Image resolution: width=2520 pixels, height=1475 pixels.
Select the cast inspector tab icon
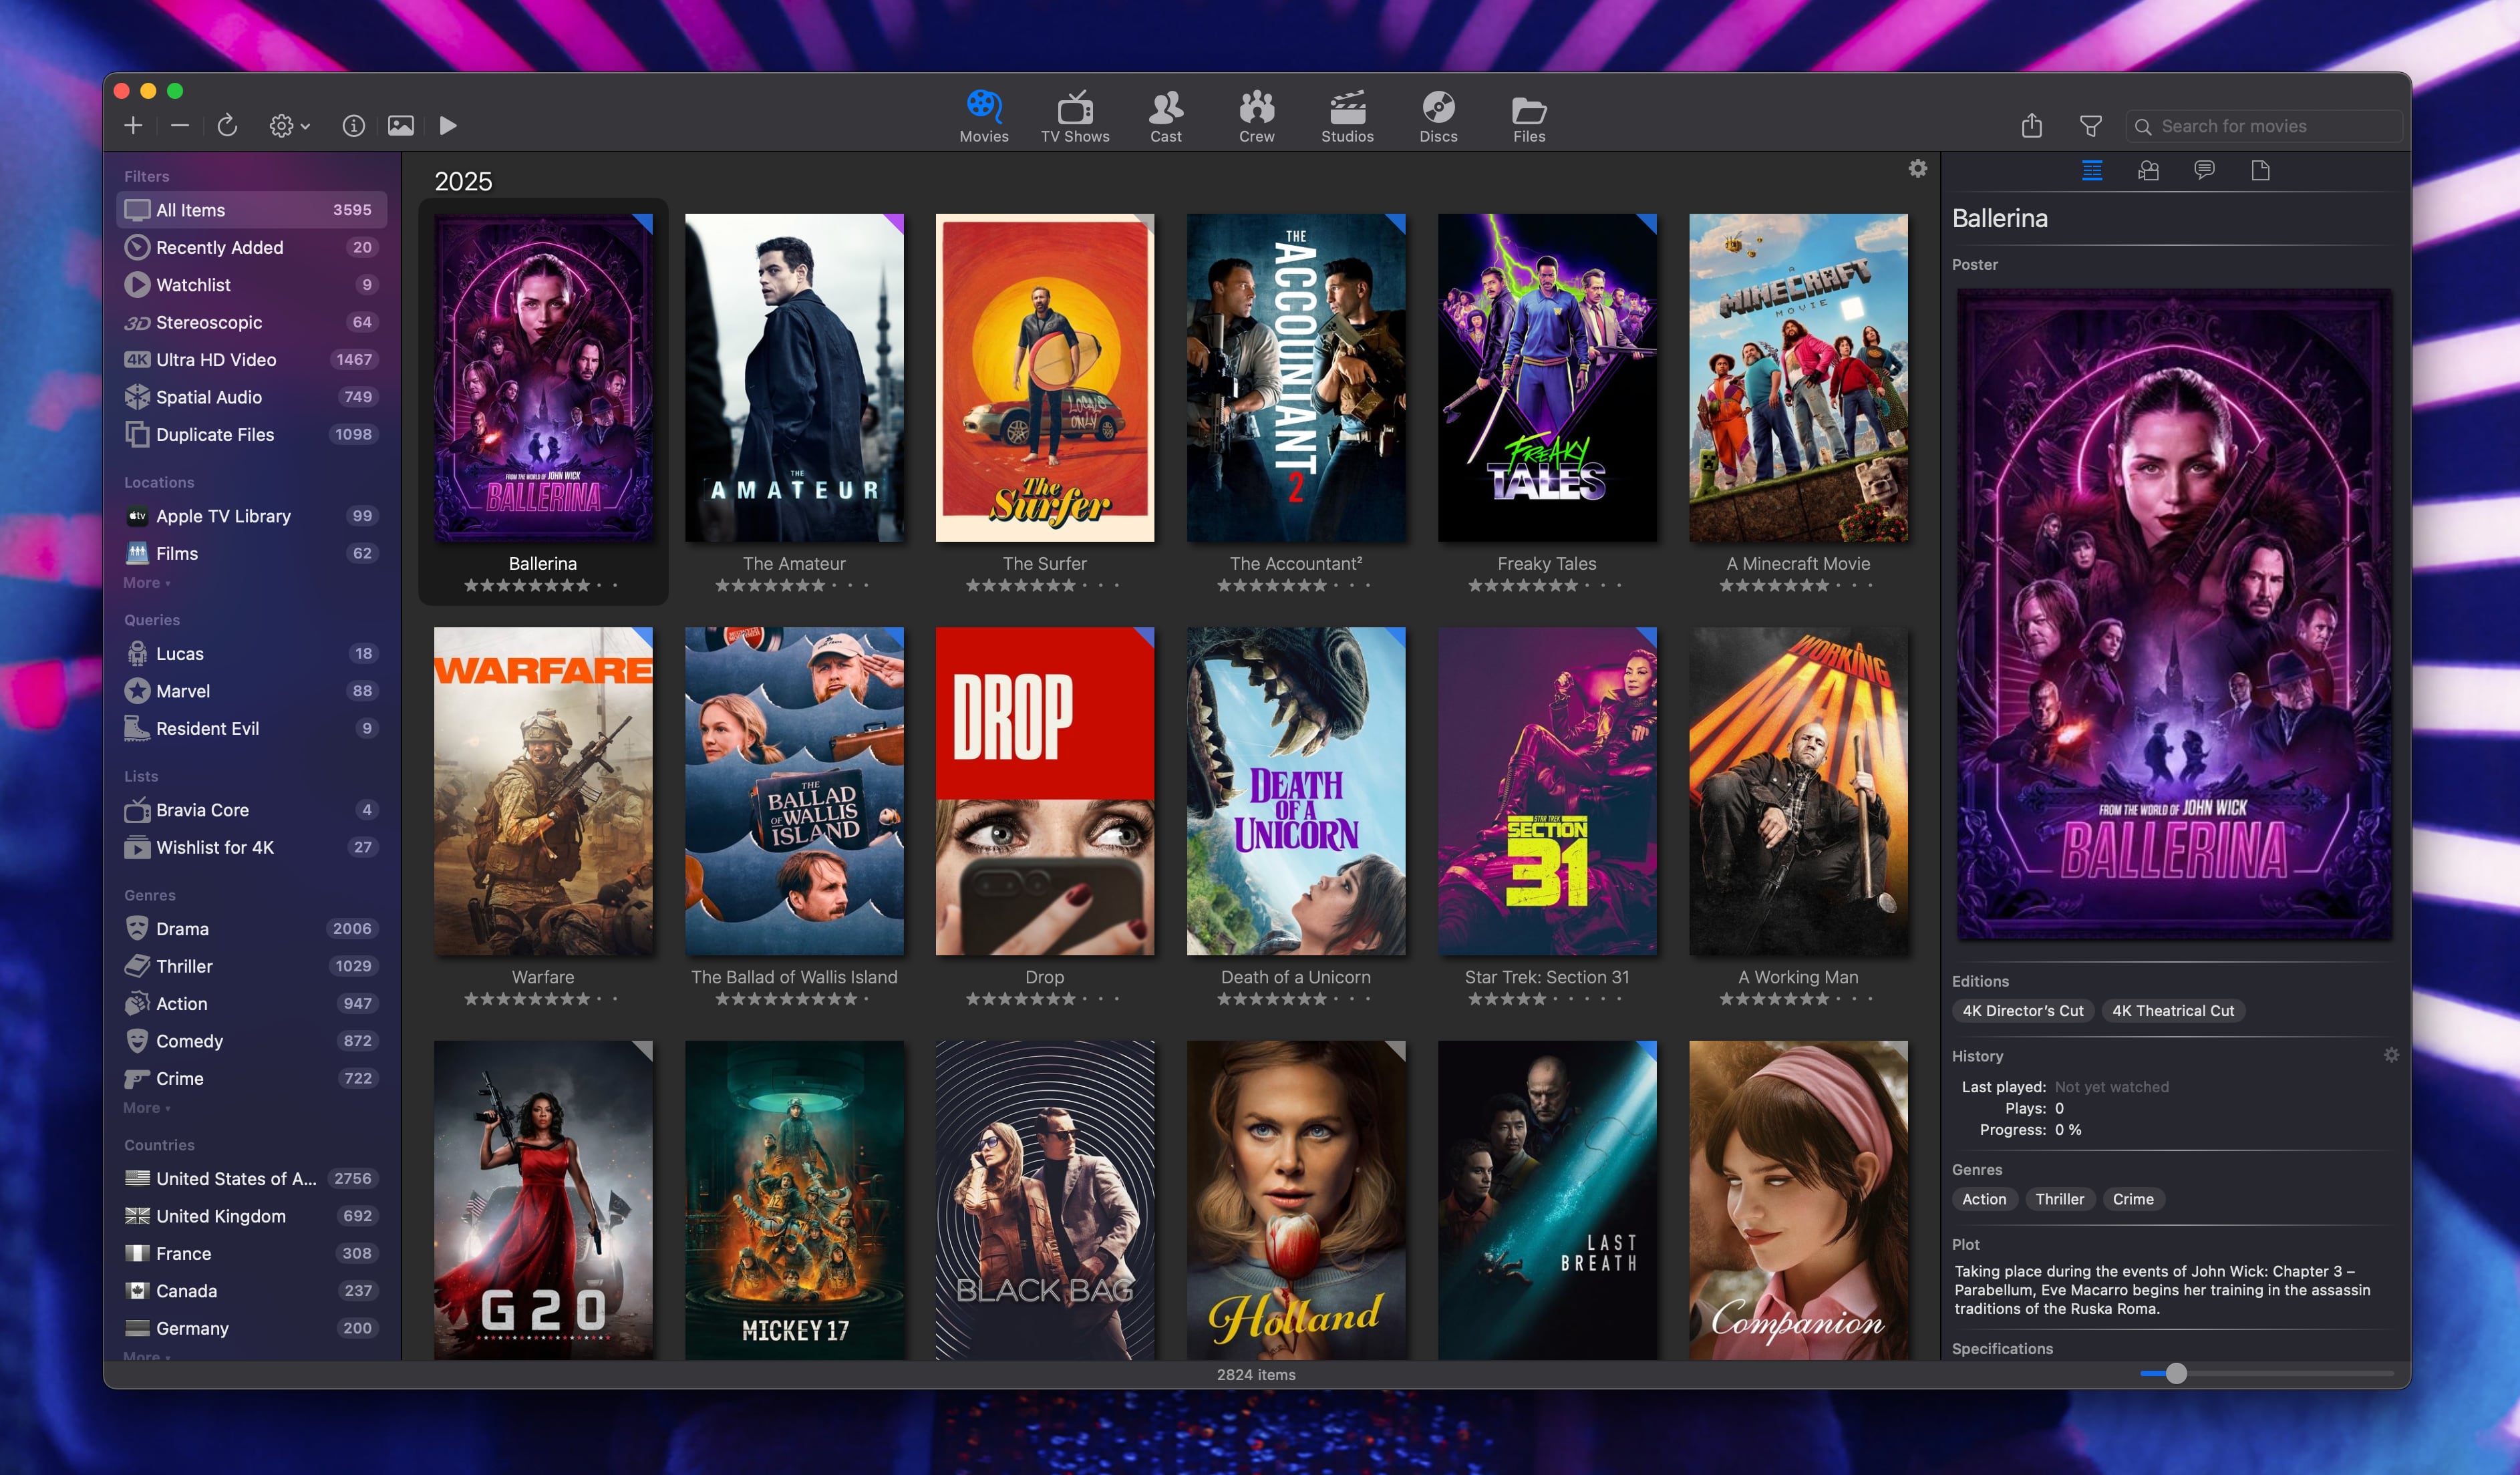(2147, 170)
